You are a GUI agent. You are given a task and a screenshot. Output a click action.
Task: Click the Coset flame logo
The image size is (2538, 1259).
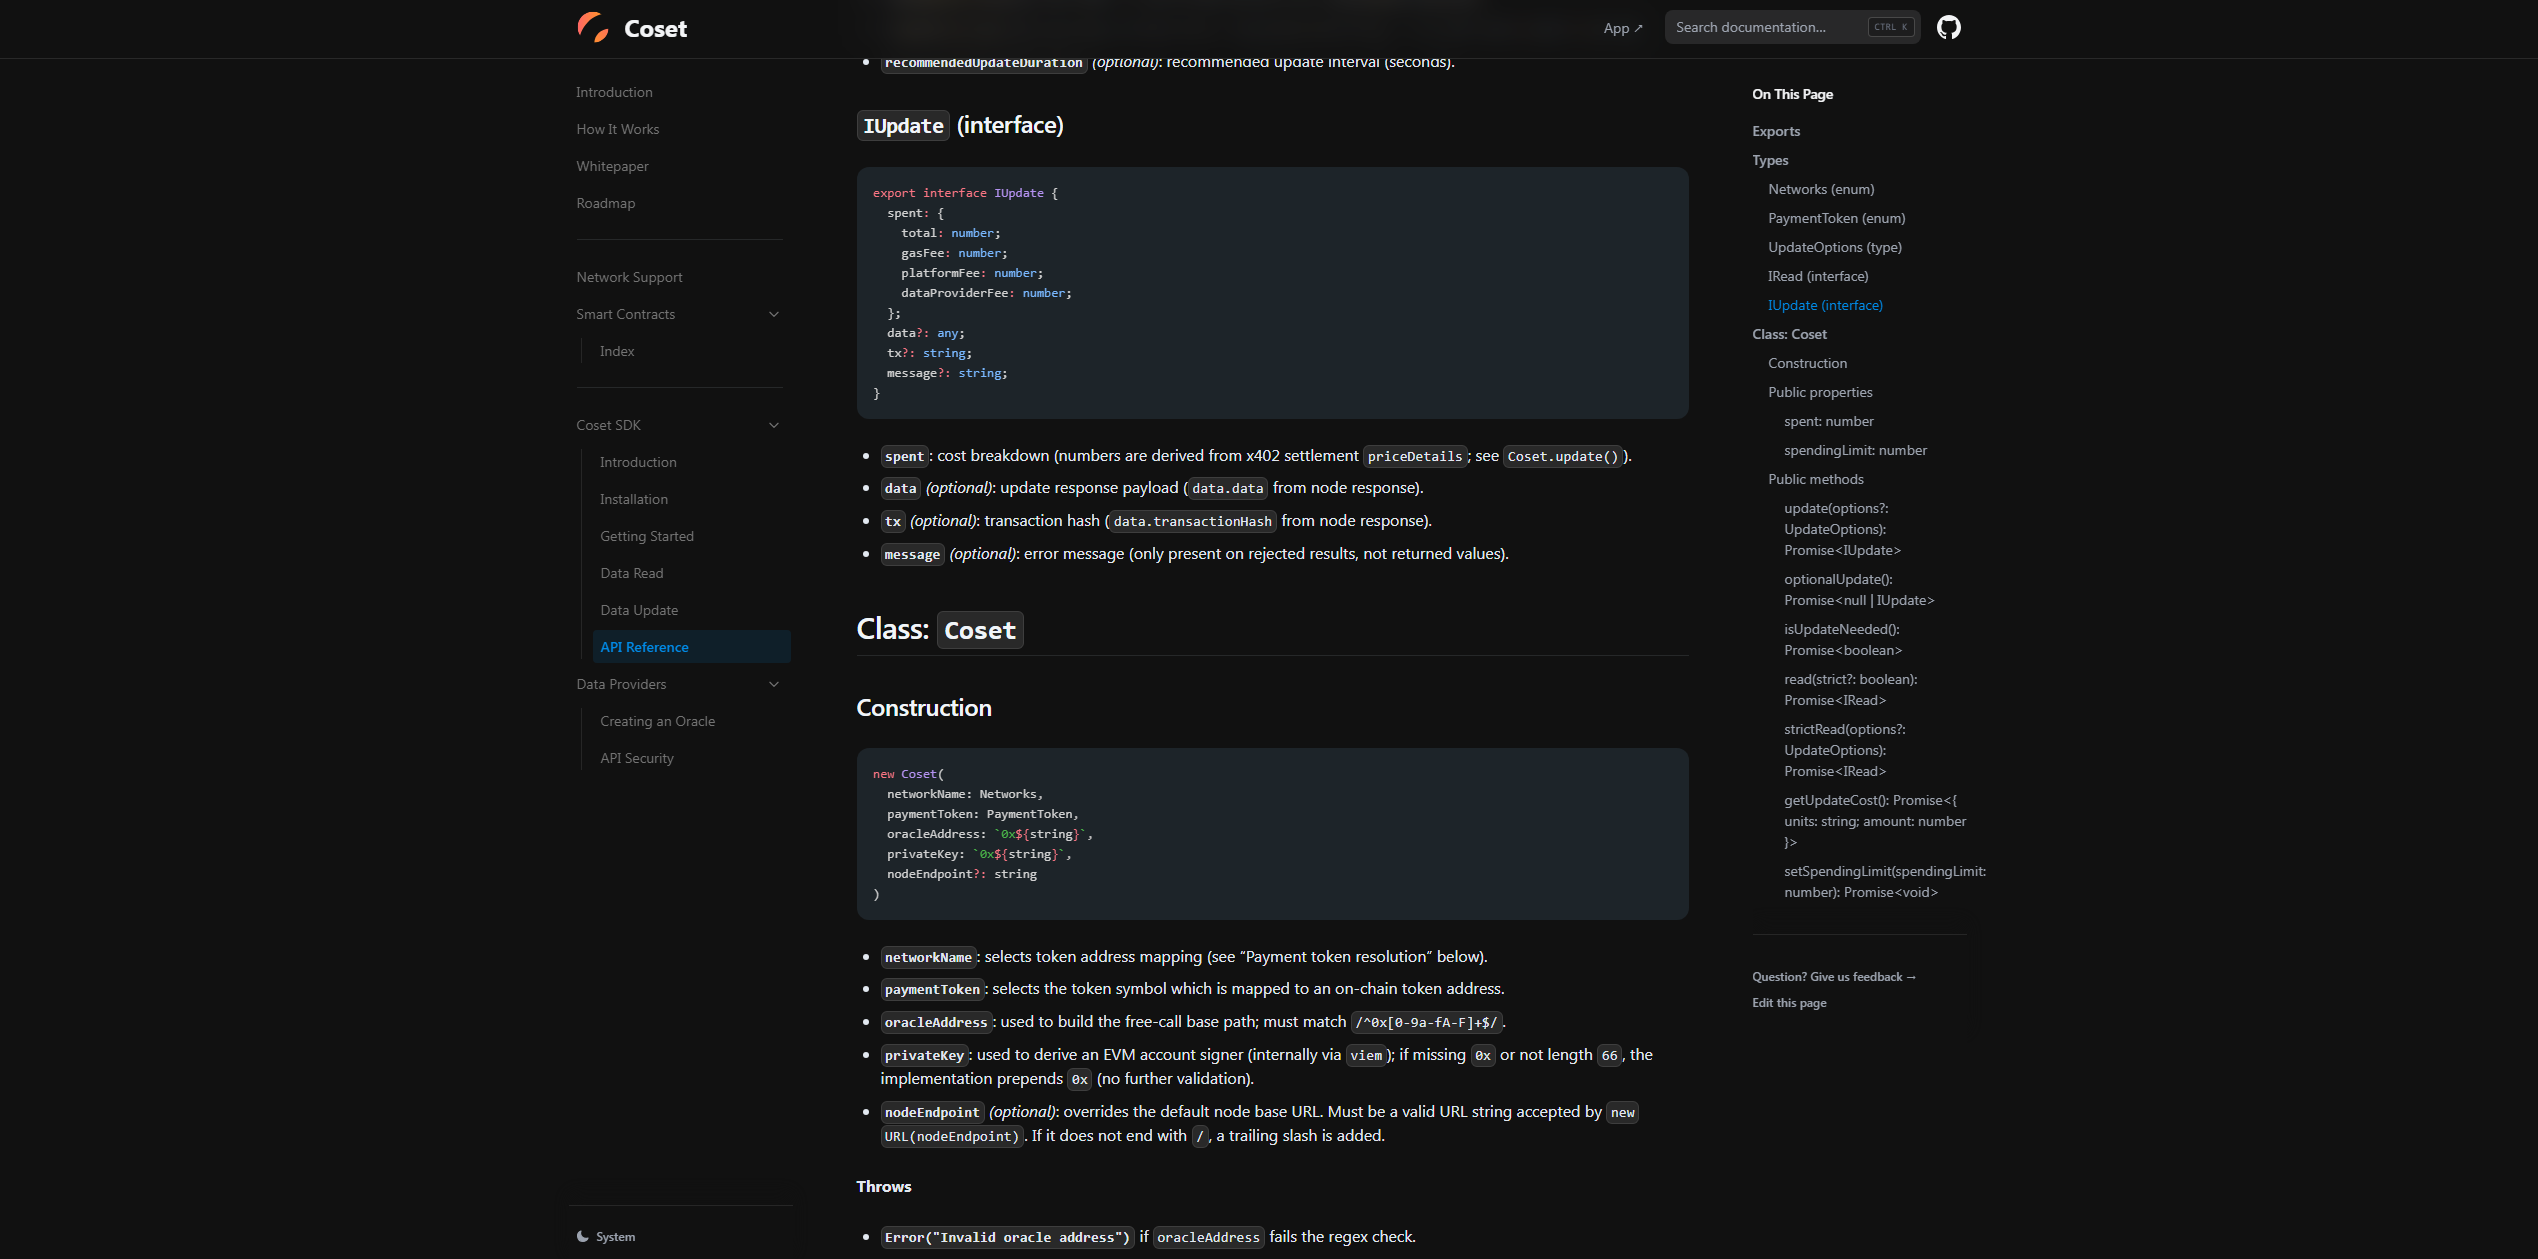tap(593, 28)
